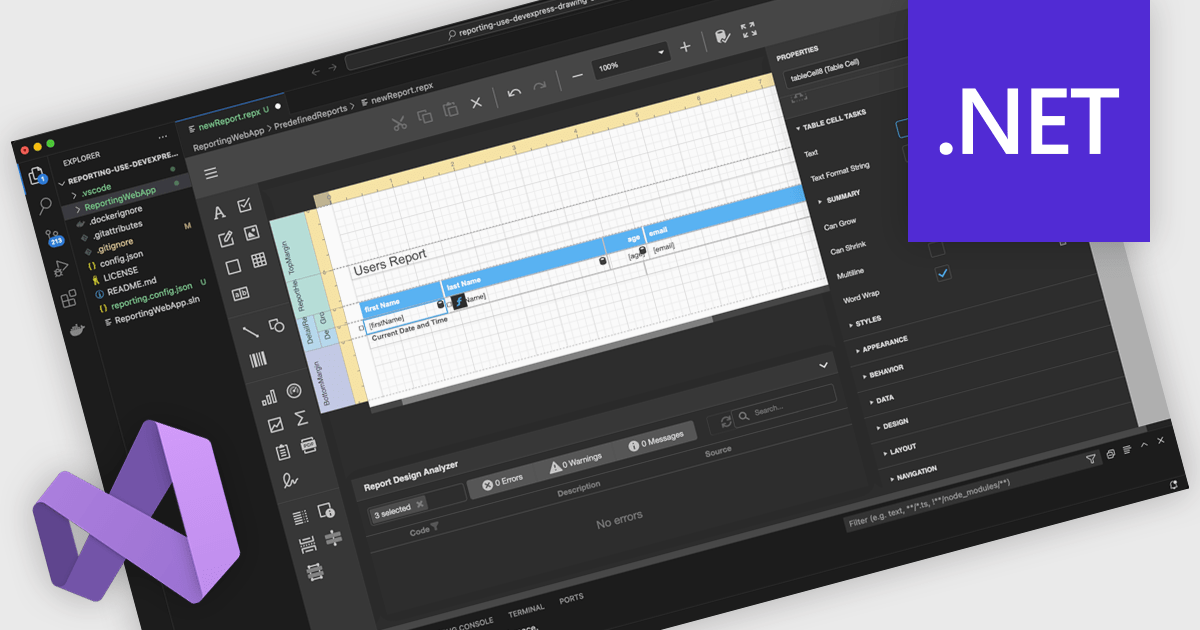Switch to the newReport.repx editor tab
This screenshot has height=630, width=1200.
click(x=230, y=125)
